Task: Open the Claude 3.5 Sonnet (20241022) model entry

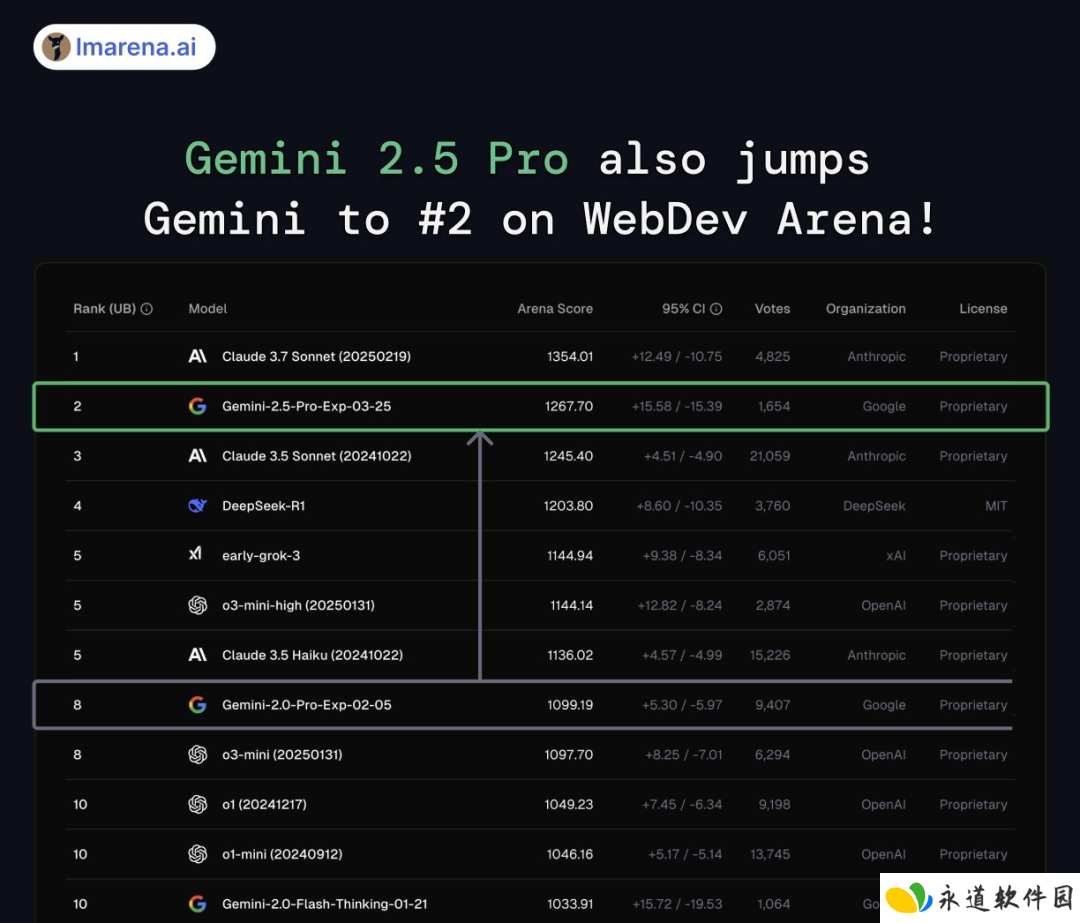Action: pyautogui.click(x=316, y=456)
